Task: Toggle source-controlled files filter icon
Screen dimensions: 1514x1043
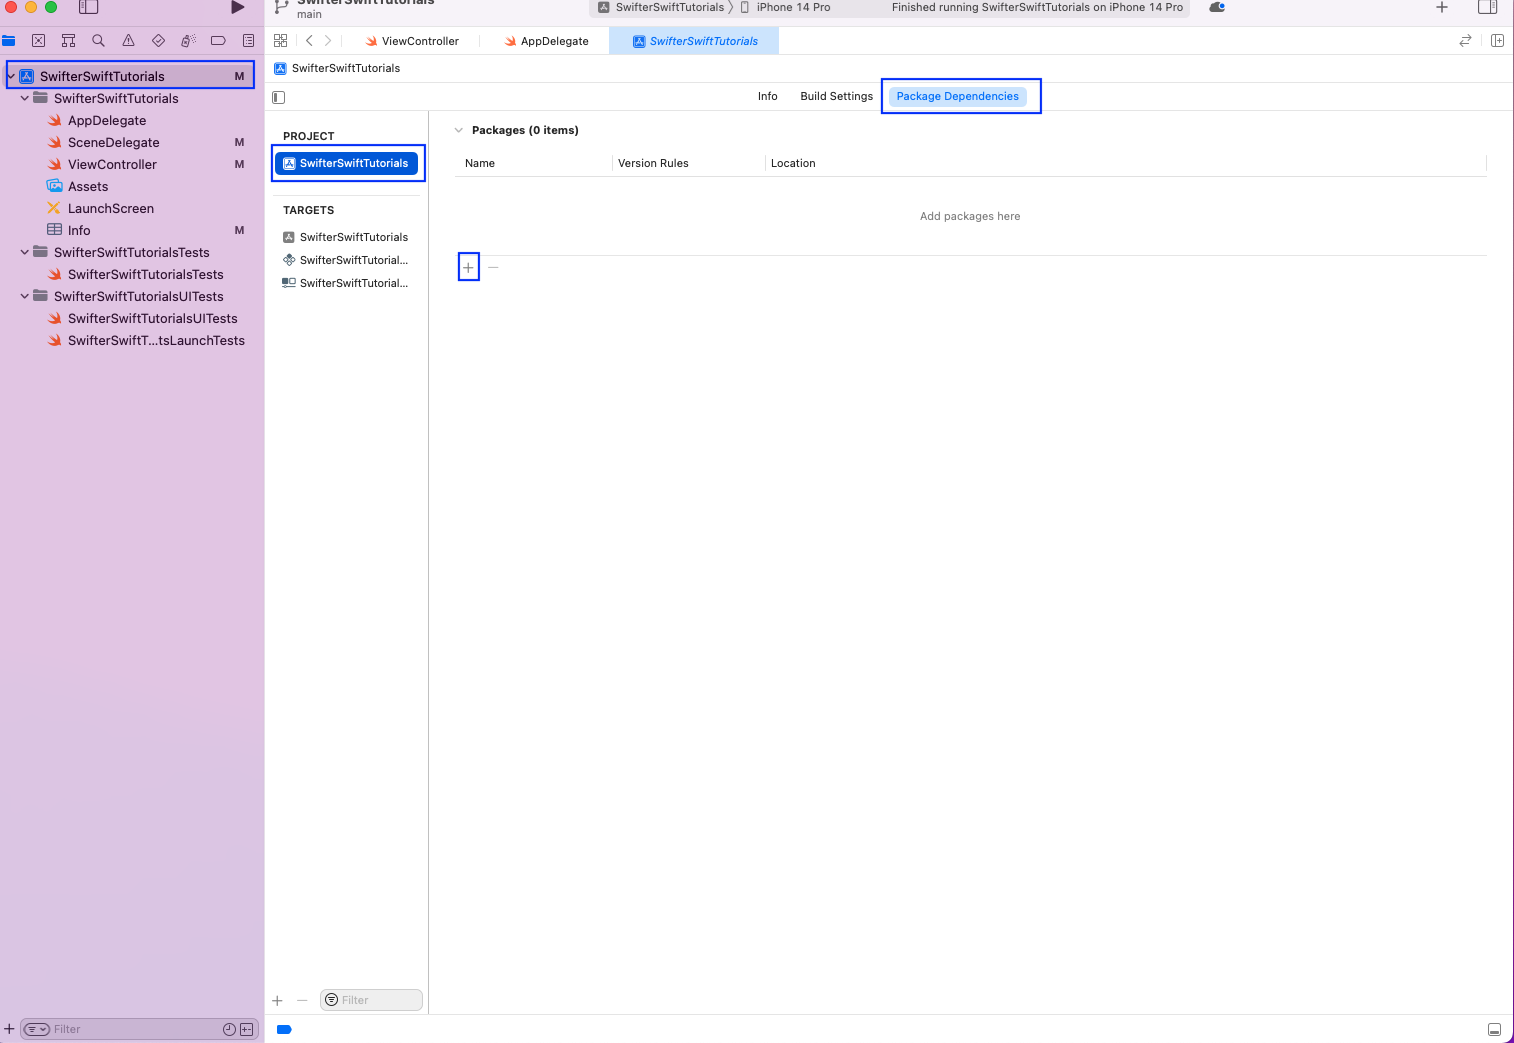Action: [x=246, y=1029]
